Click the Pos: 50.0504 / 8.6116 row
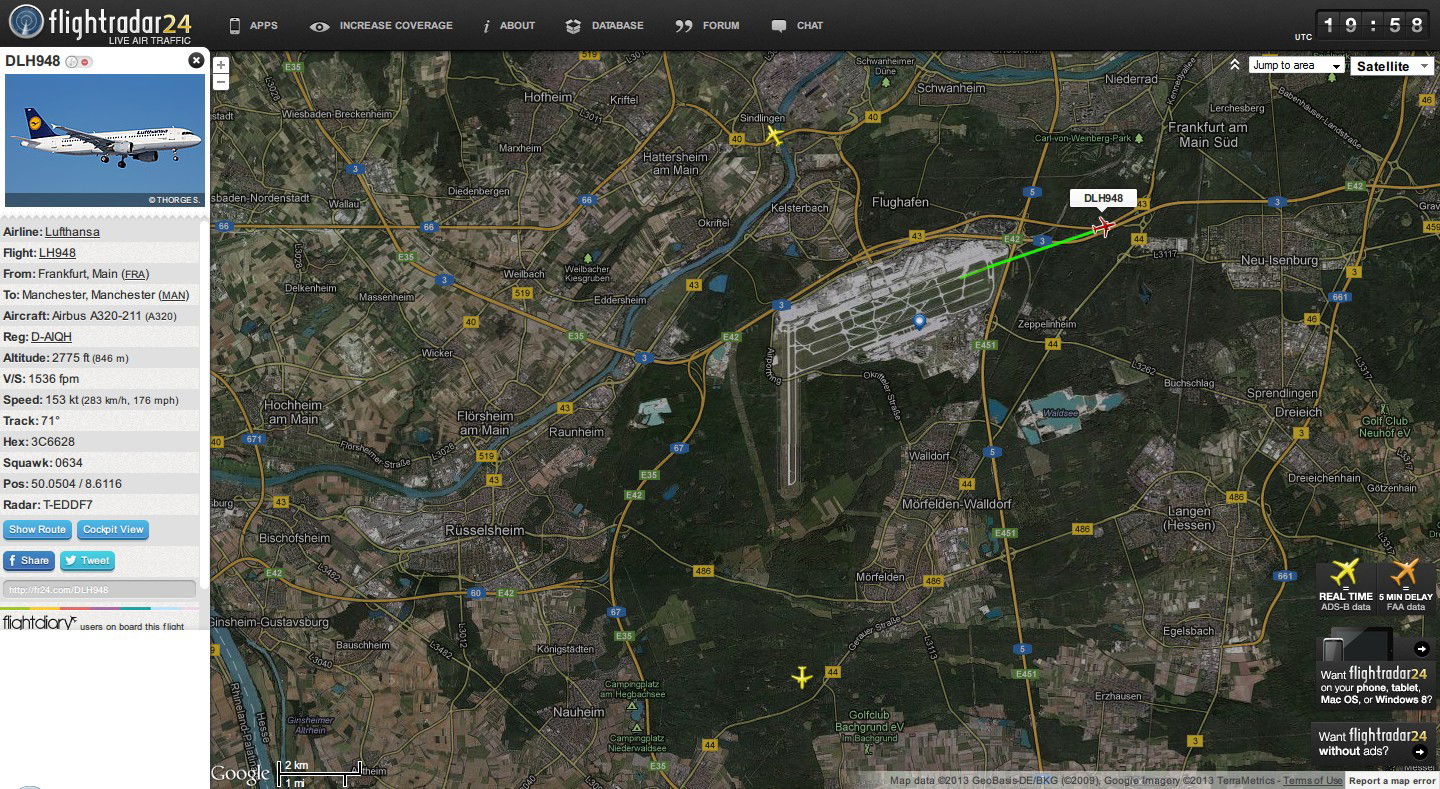Screen dimensions: 1440x789 [100, 484]
